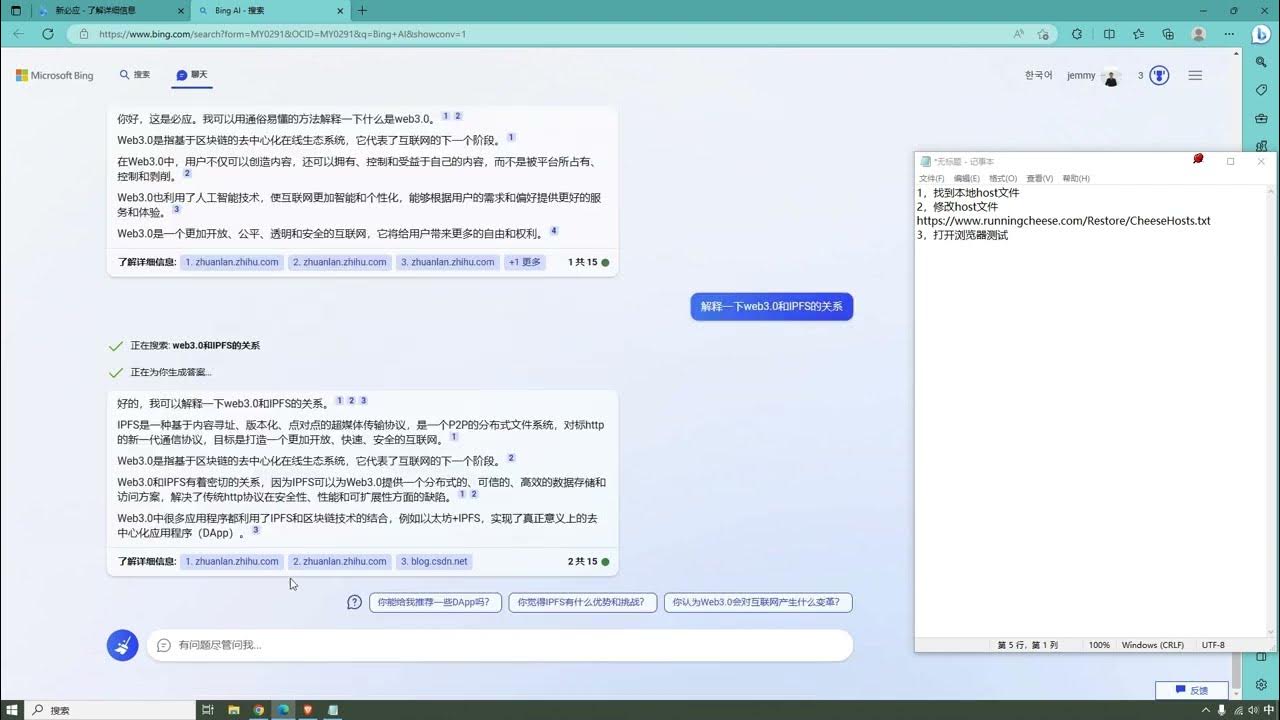Open the Bing hamburger menu
Viewport: 1280px width, 720px height.
[x=1195, y=75]
